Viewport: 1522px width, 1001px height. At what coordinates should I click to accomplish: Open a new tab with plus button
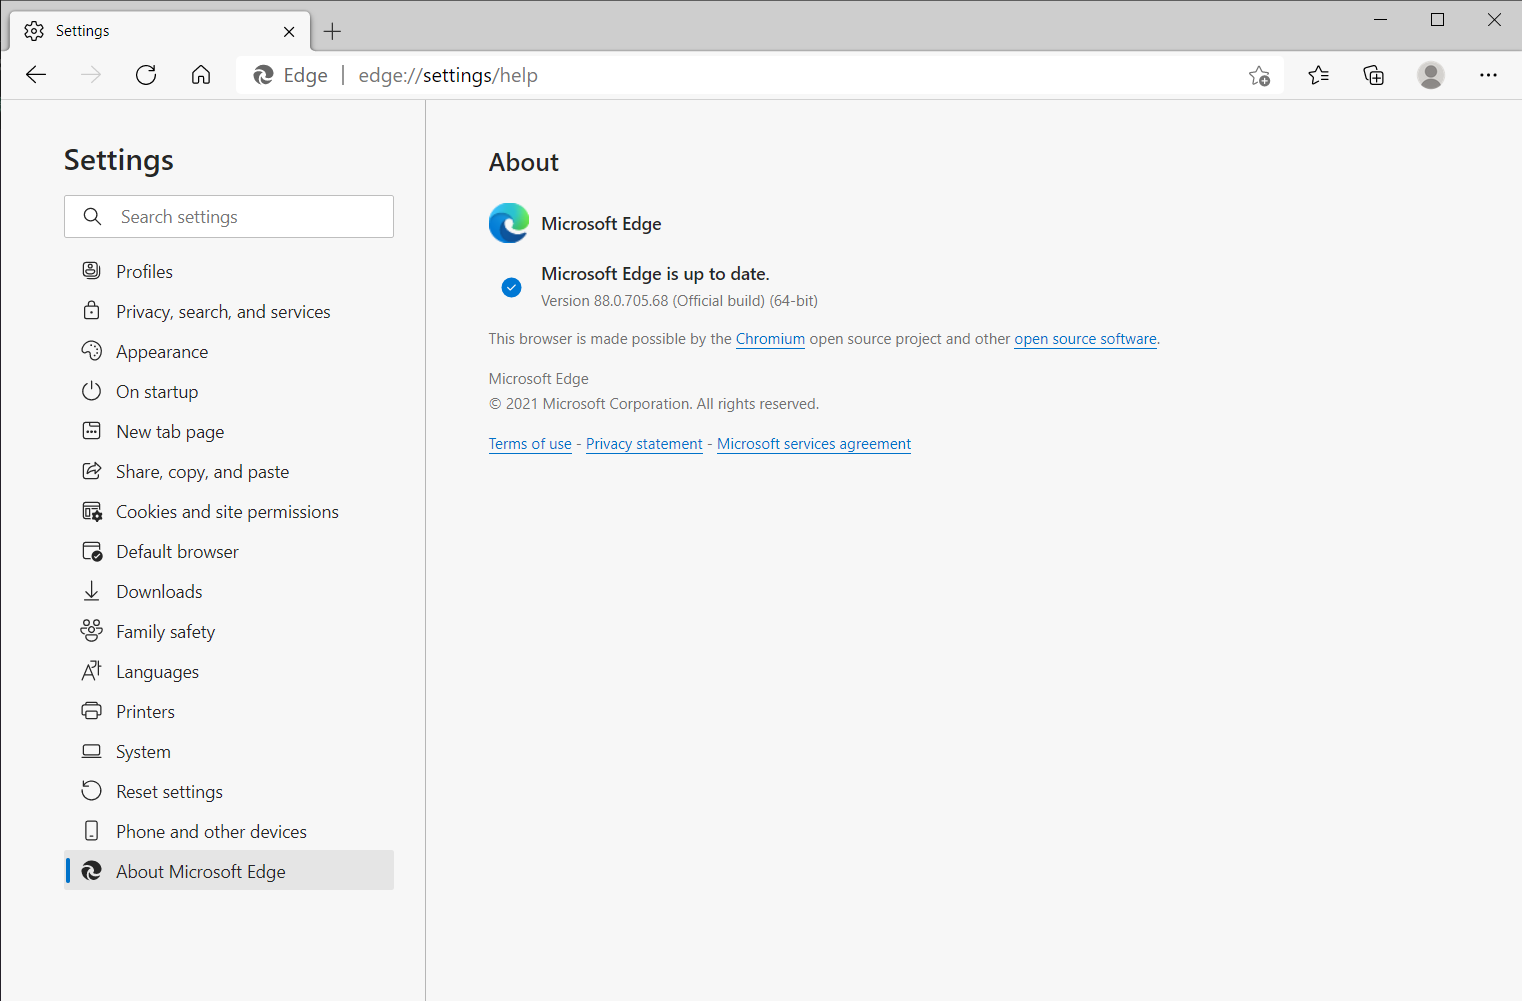333,31
